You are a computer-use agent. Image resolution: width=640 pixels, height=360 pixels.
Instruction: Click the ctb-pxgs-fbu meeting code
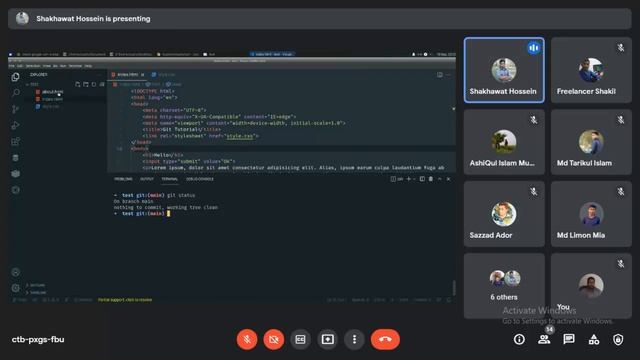tap(38, 339)
